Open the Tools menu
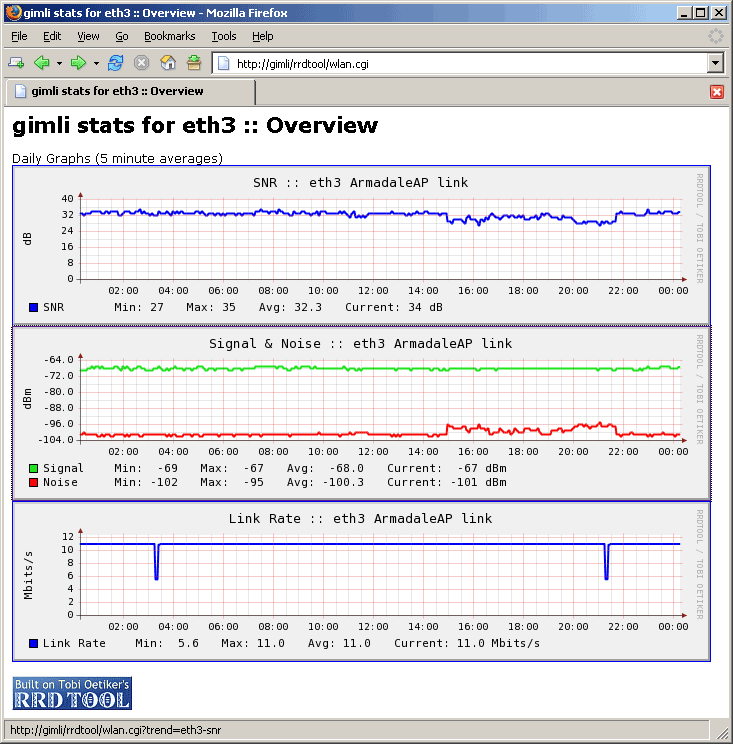The image size is (733, 744). click(223, 36)
